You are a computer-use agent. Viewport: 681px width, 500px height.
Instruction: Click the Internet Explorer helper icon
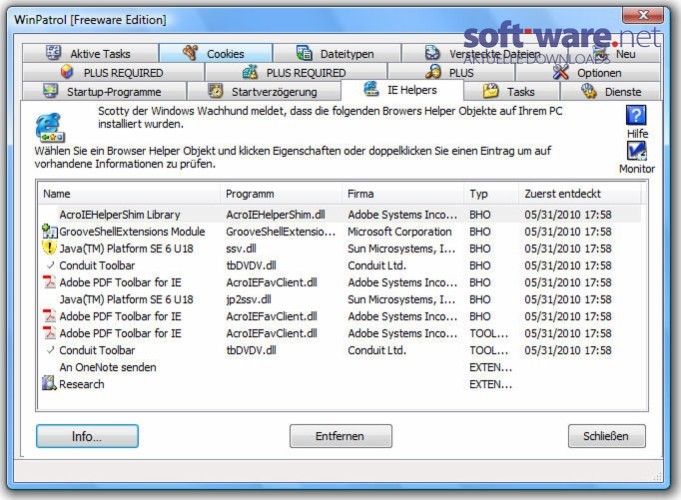[50, 128]
